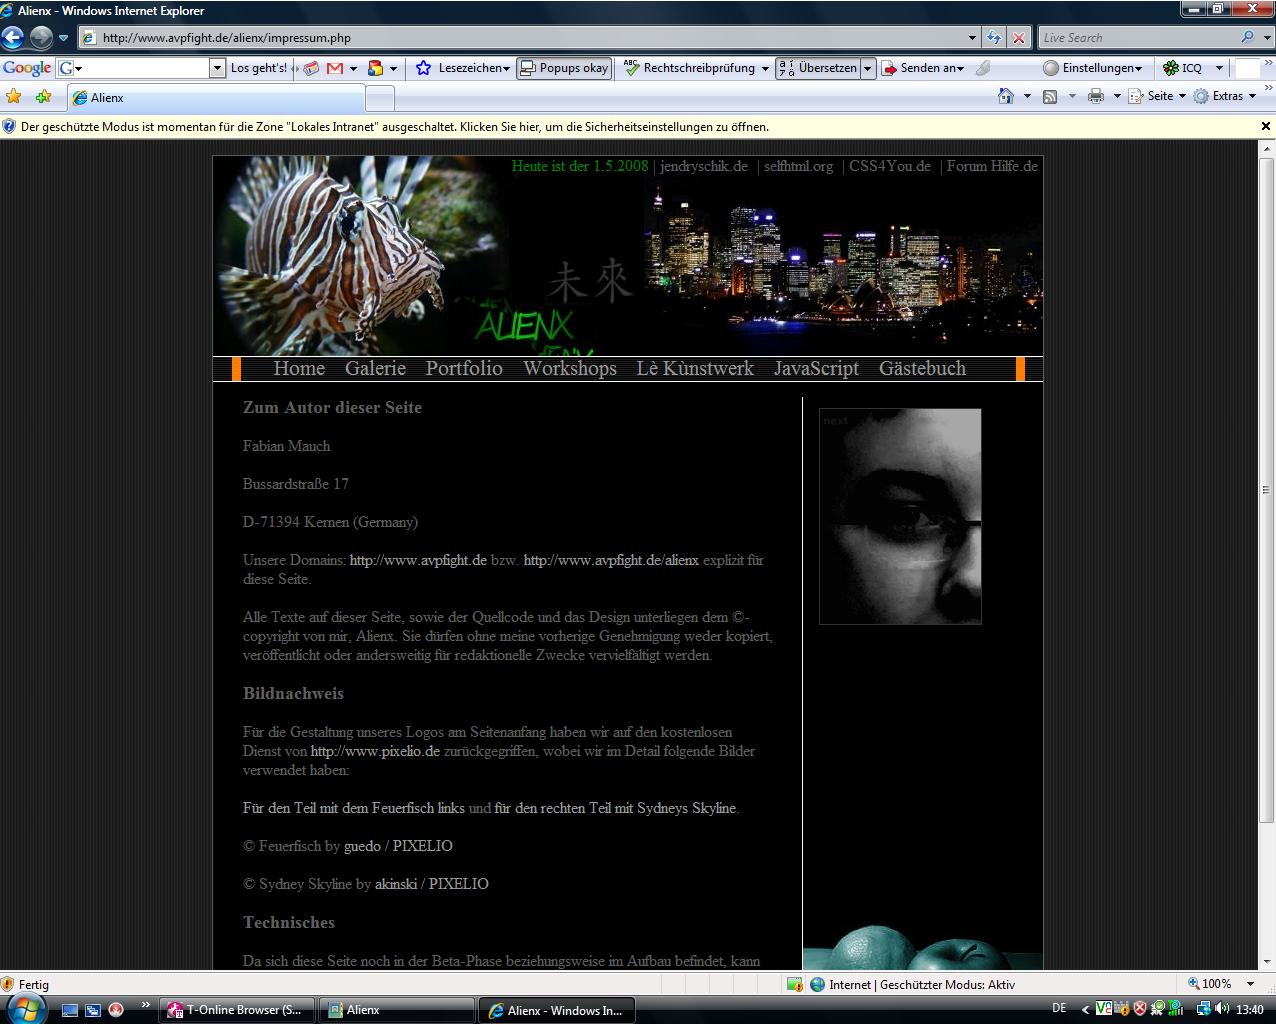Open the Galerie navigation menu item
This screenshot has width=1276, height=1024.
[375, 368]
